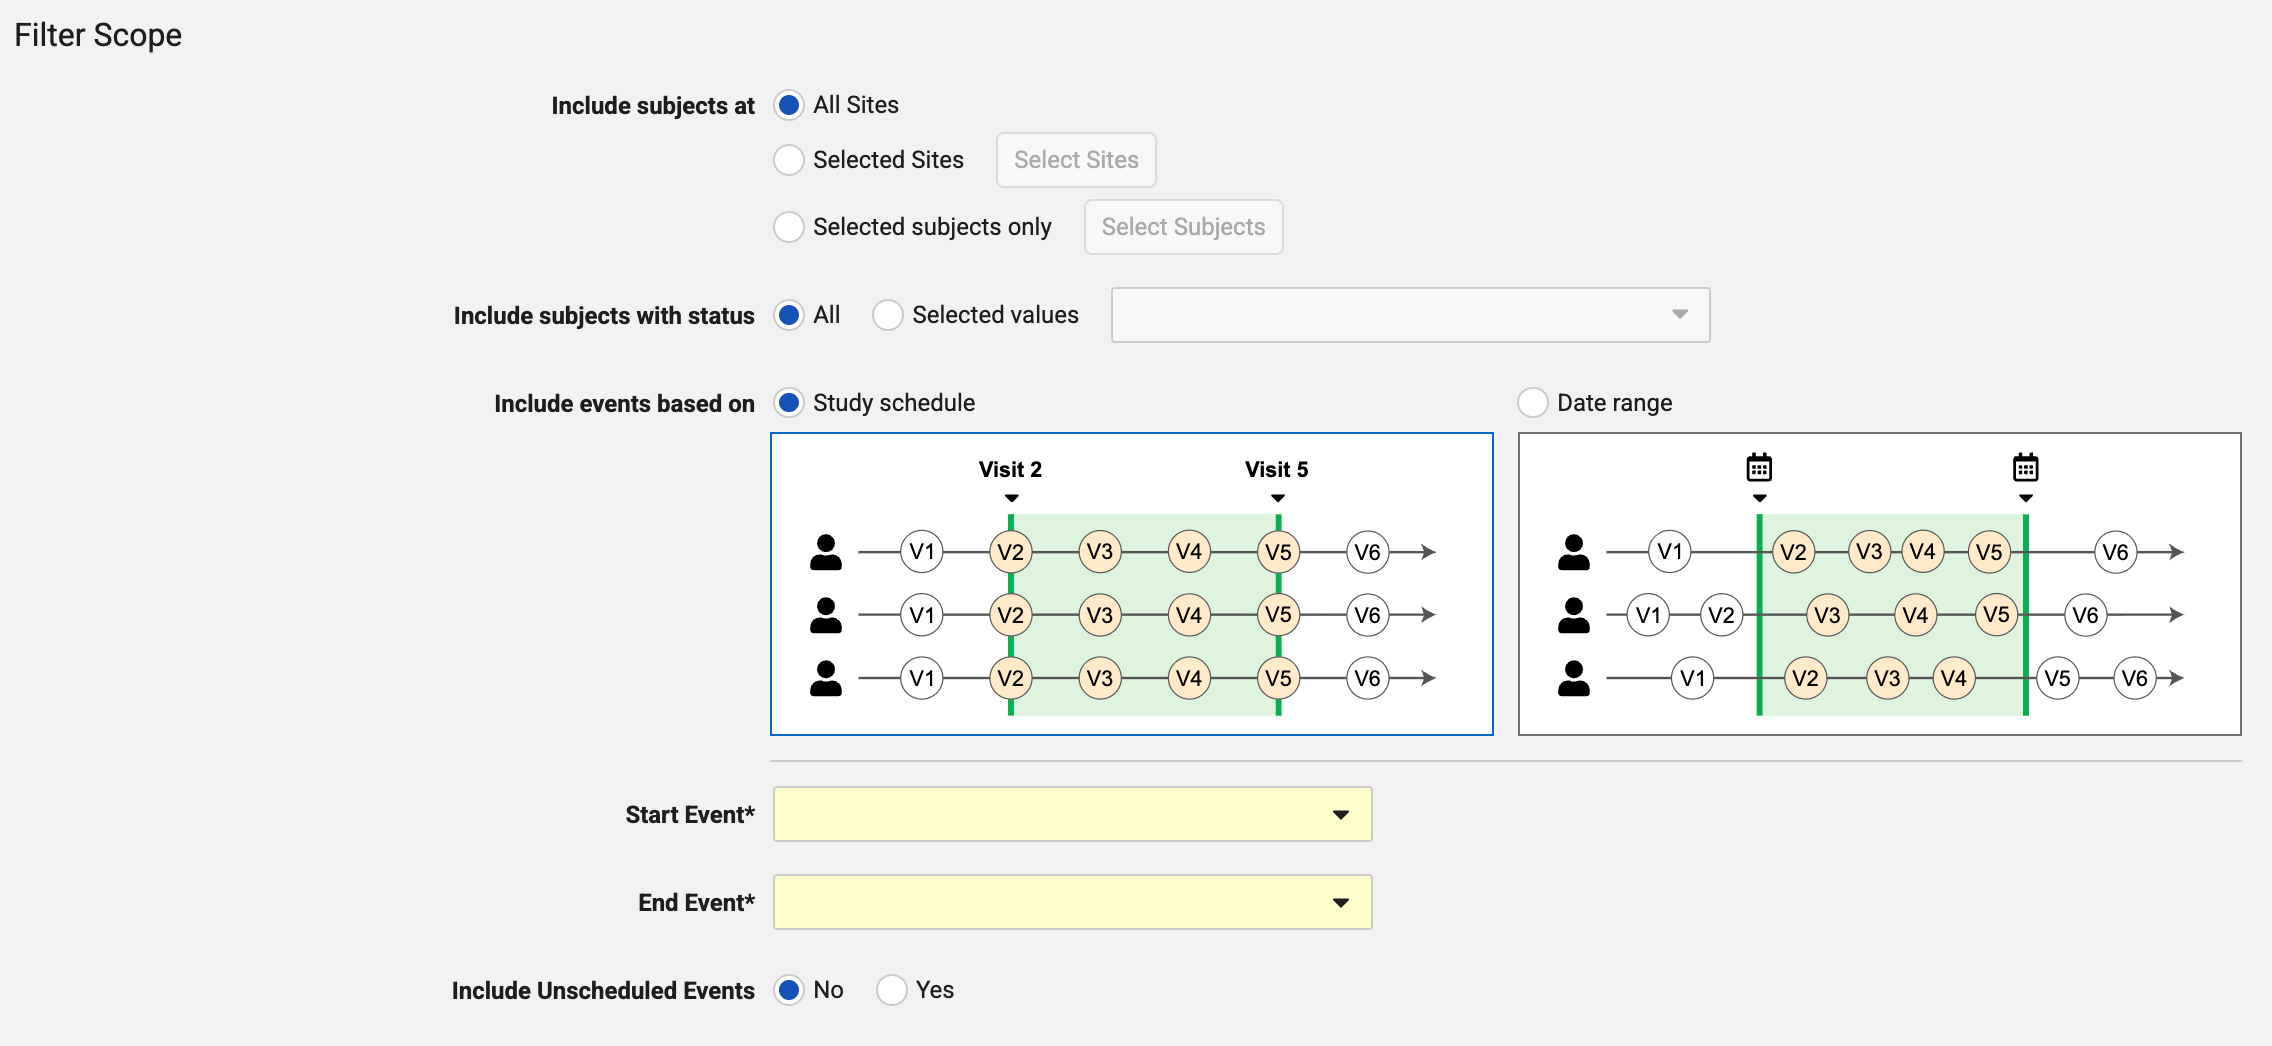The height and width of the screenshot is (1046, 2272).
Task: Open the End Event dropdown
Action: pos(1073,902)
